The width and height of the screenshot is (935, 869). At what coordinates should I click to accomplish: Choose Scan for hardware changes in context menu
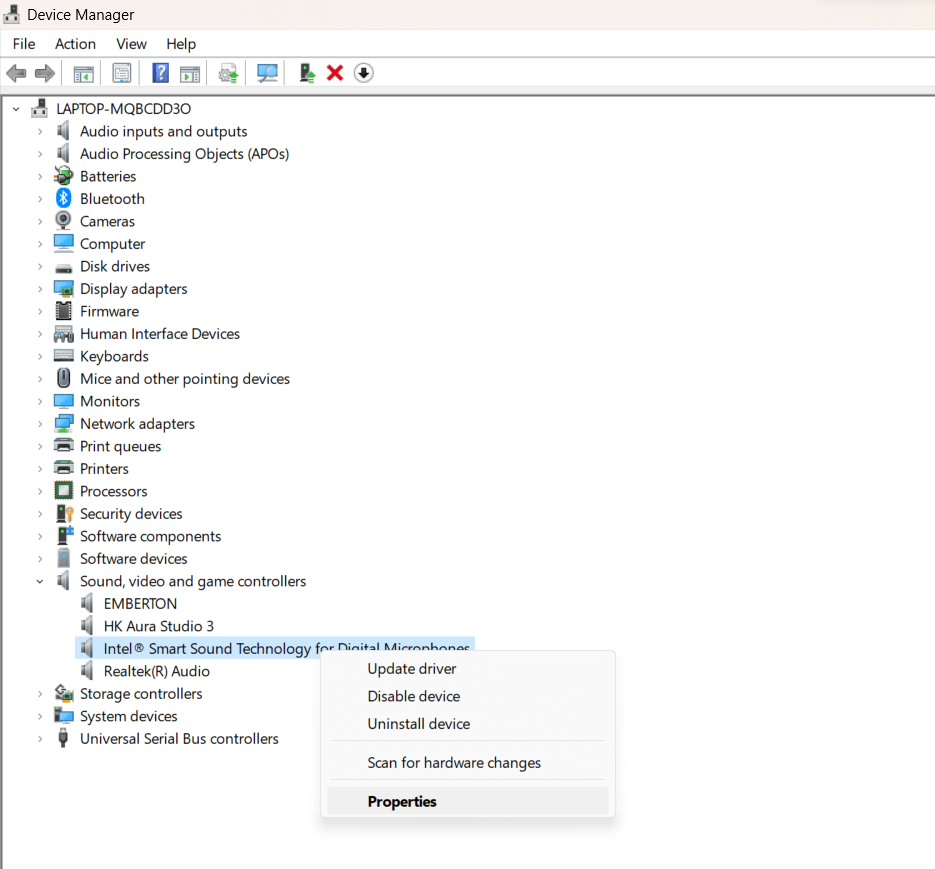468,762
